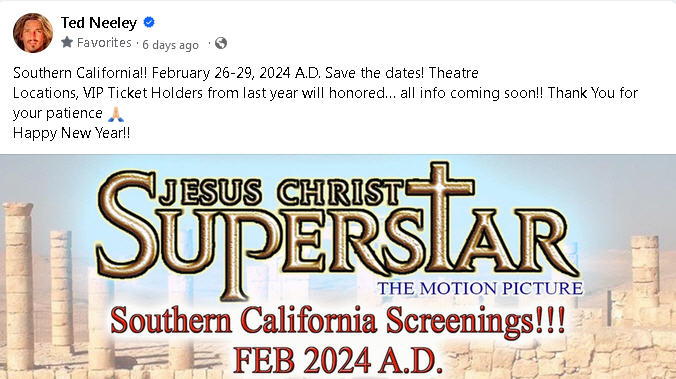Open the golden SUPERSTAR logo image
676x379 pixels.
coord(338,231)
